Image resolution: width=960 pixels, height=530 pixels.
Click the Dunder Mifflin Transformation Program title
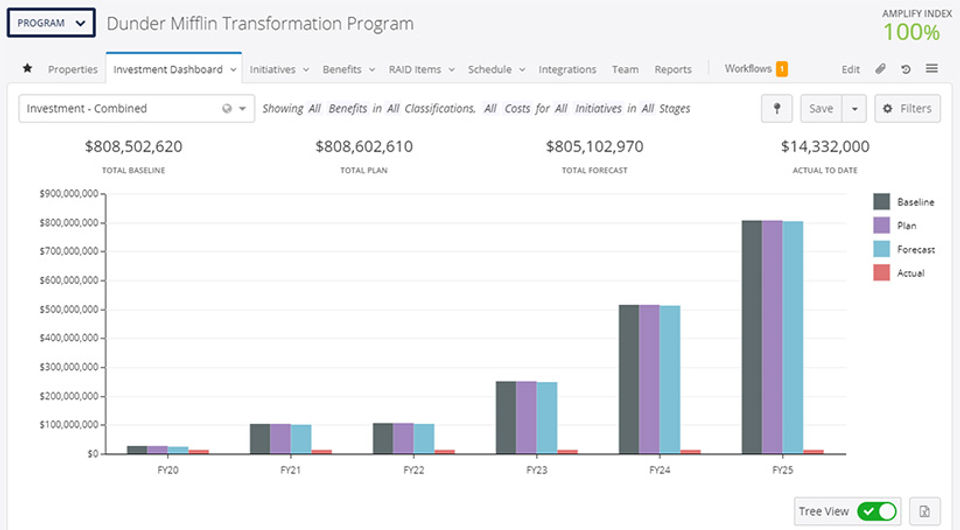pos(260,23)
